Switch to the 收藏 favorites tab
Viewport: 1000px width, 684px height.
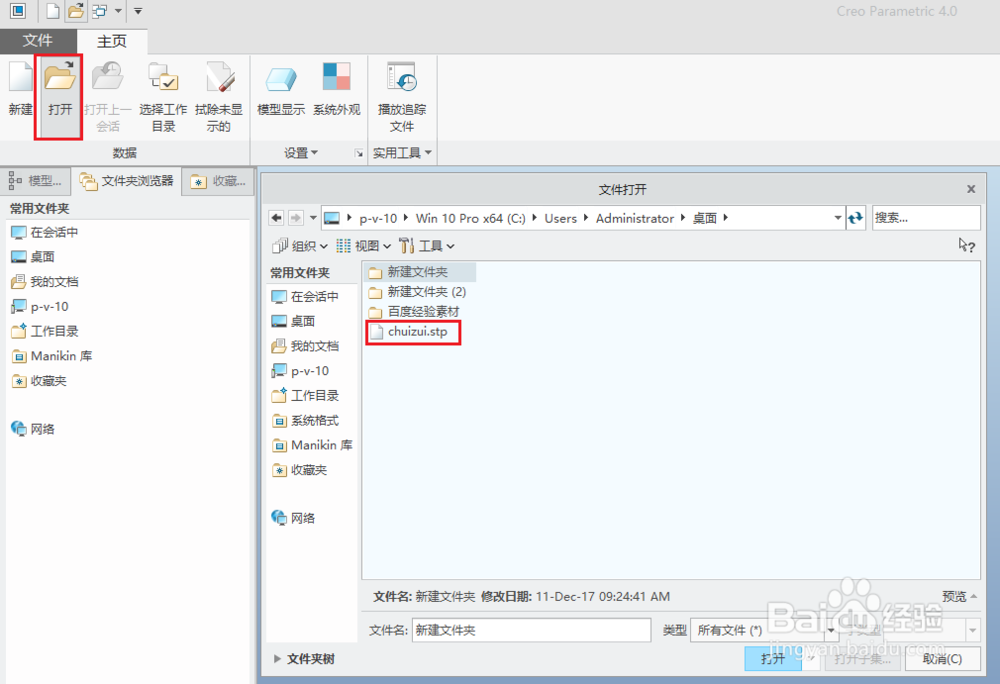(218, 182)
